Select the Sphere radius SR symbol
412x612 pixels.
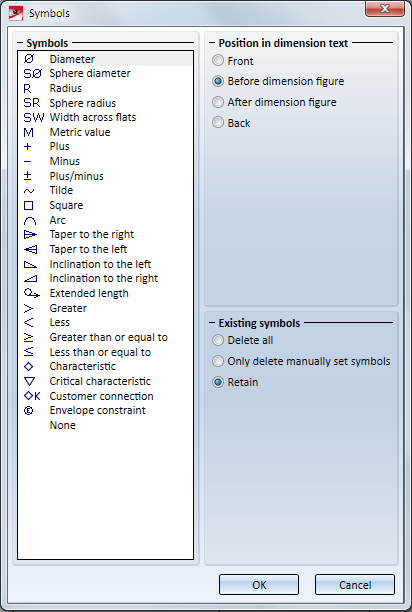(32, 103)
